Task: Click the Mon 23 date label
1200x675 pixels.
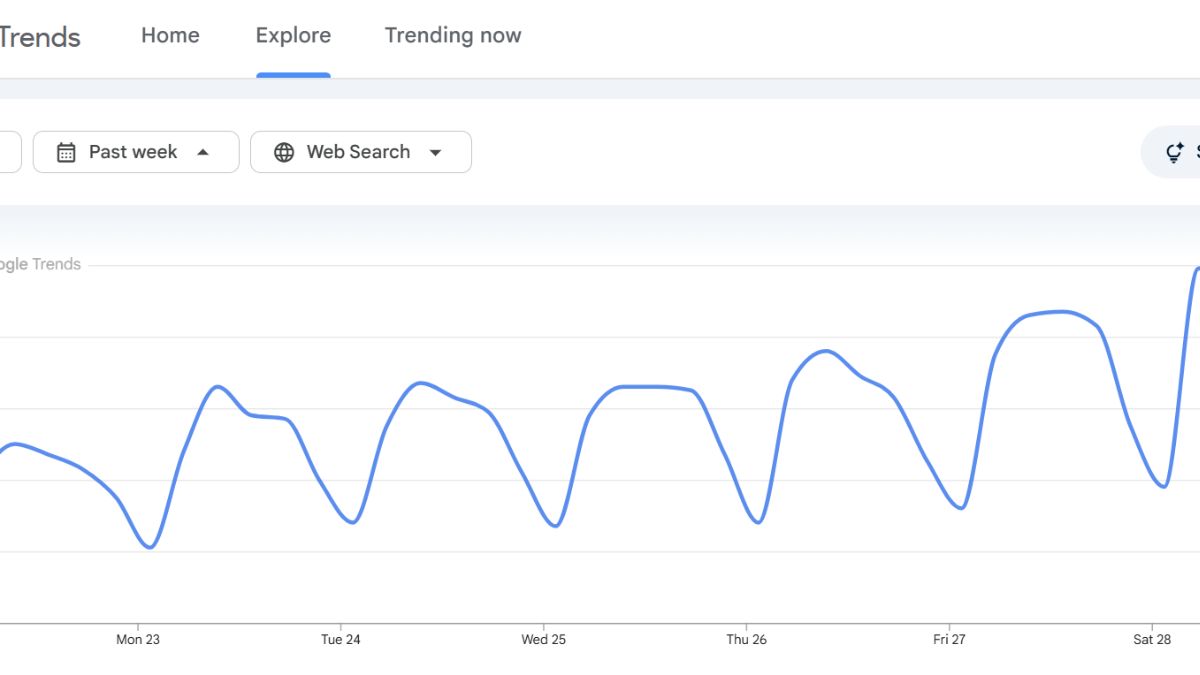Action: tap(138, 639)
